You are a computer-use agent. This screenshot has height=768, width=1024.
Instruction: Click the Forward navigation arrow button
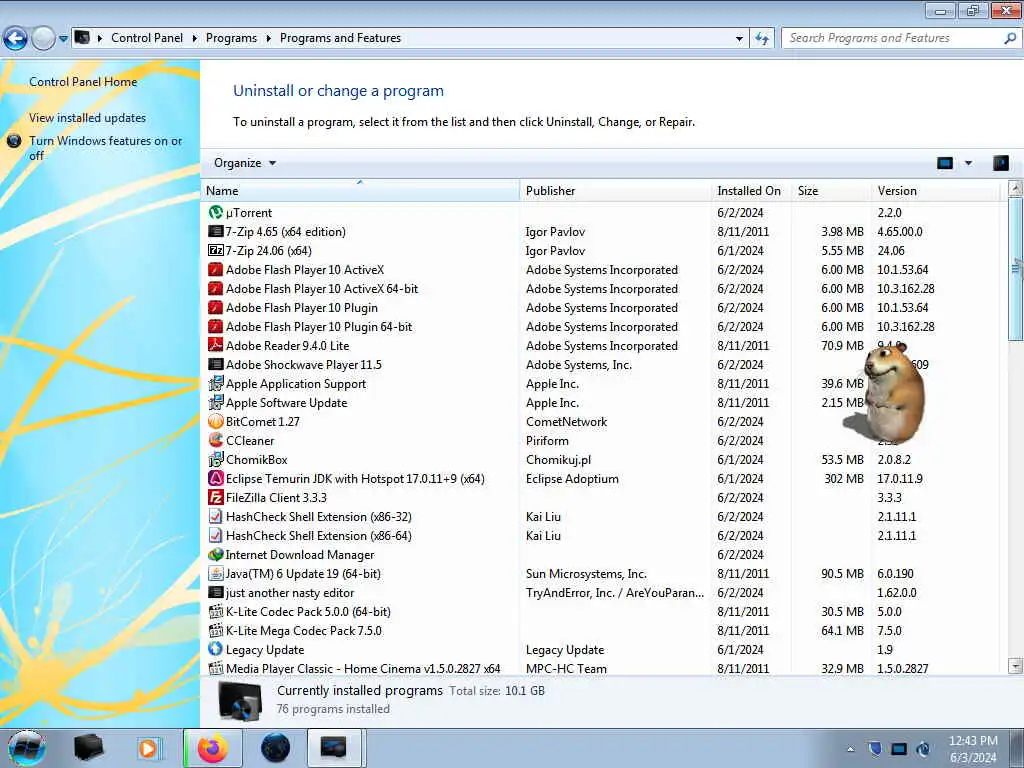[43, 39]
